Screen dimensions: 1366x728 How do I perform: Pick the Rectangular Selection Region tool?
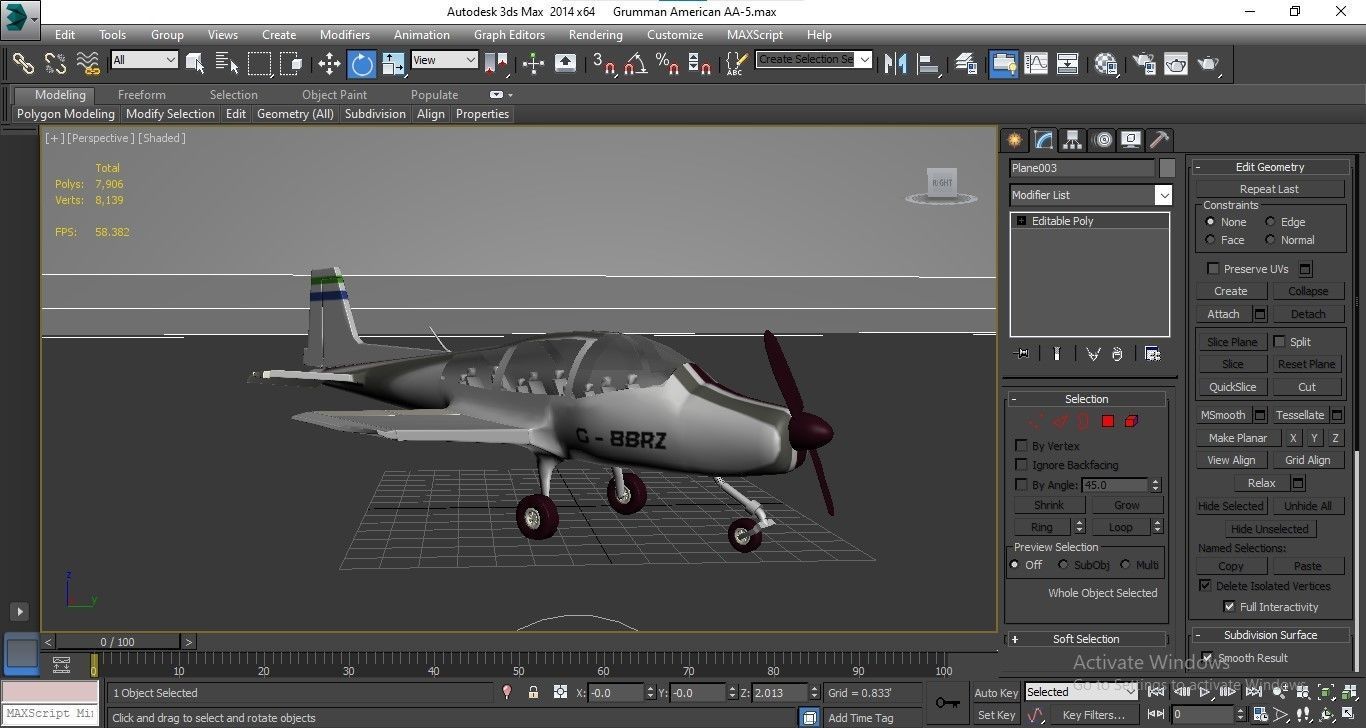[x=260, y=63]
